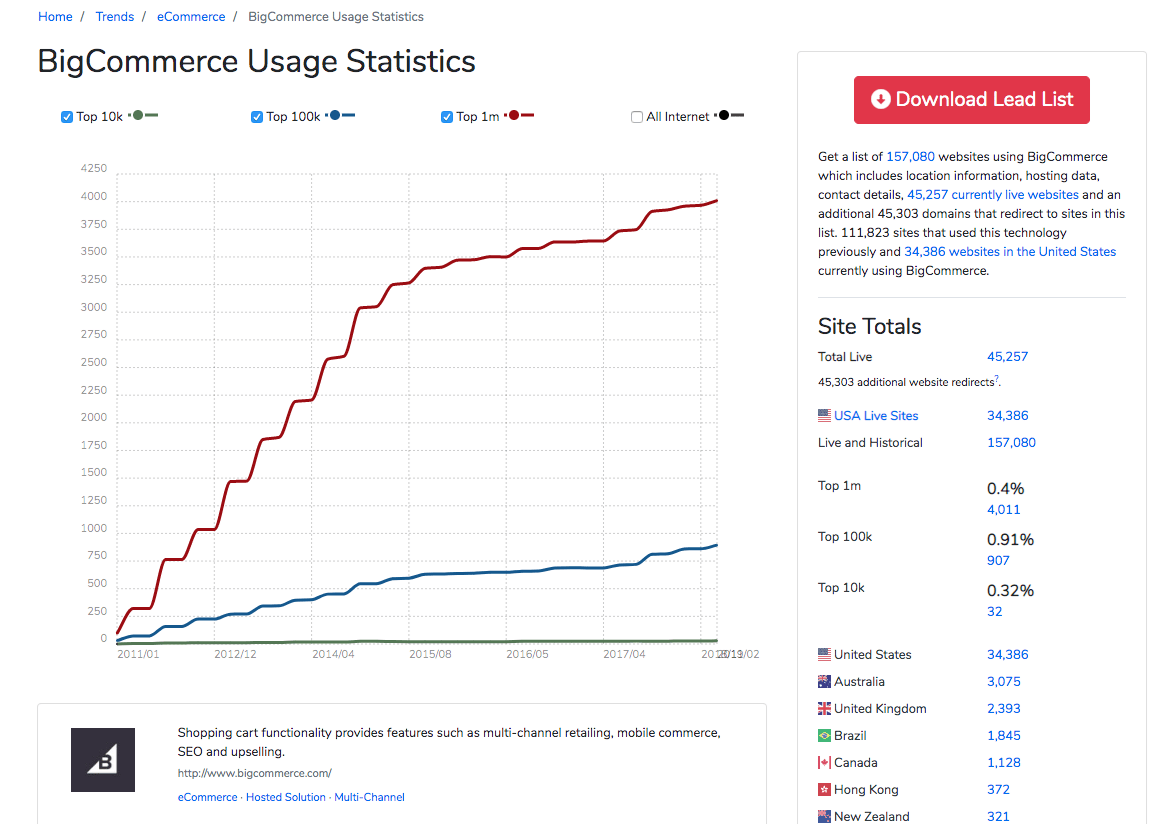
Task: Click the BigCommerce logo thumbnail
Action: (103, 760)
